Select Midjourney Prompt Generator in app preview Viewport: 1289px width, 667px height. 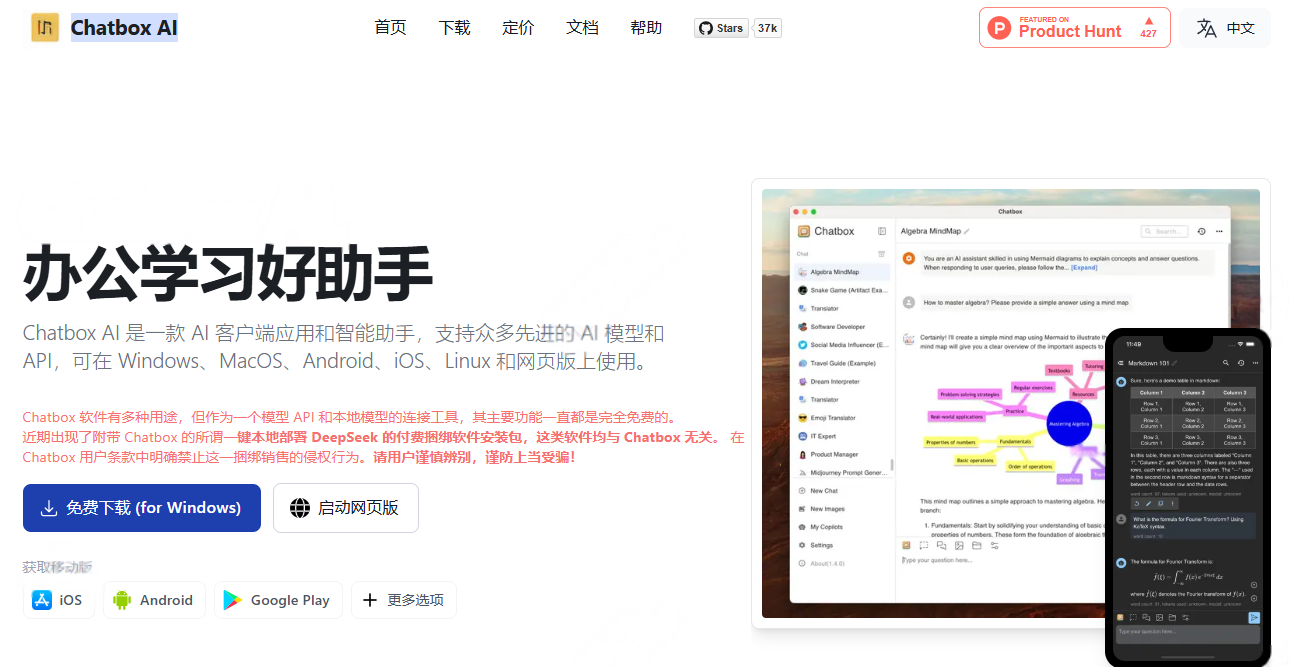tap(841, 473)
